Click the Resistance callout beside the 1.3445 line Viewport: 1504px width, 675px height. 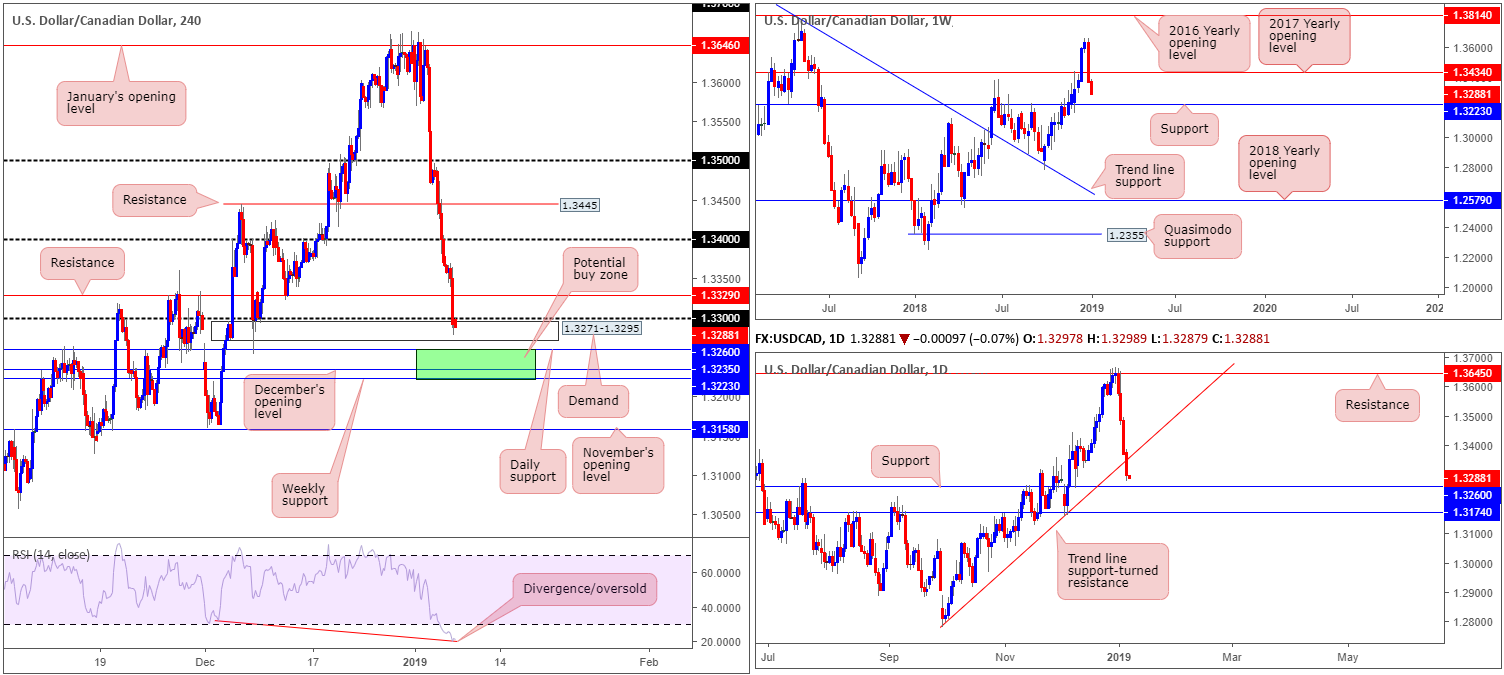click(156, 199)
